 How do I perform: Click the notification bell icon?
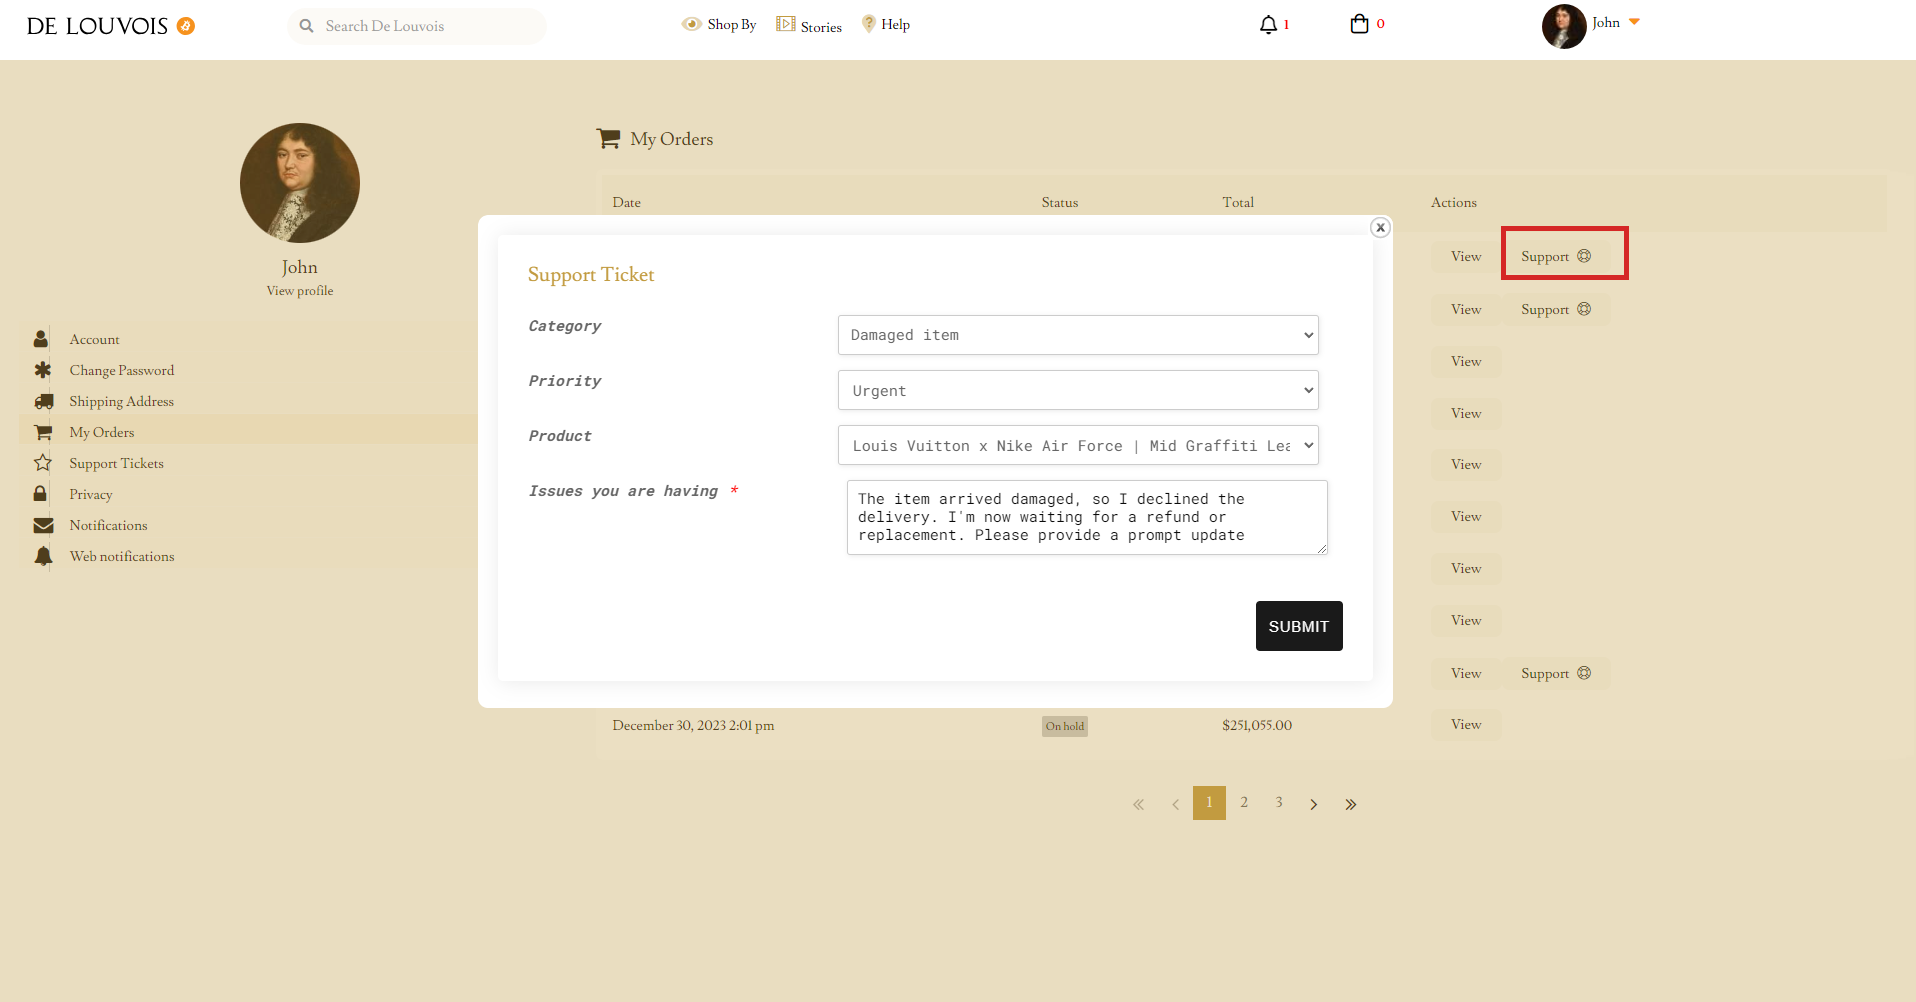tap(1268, 25)
